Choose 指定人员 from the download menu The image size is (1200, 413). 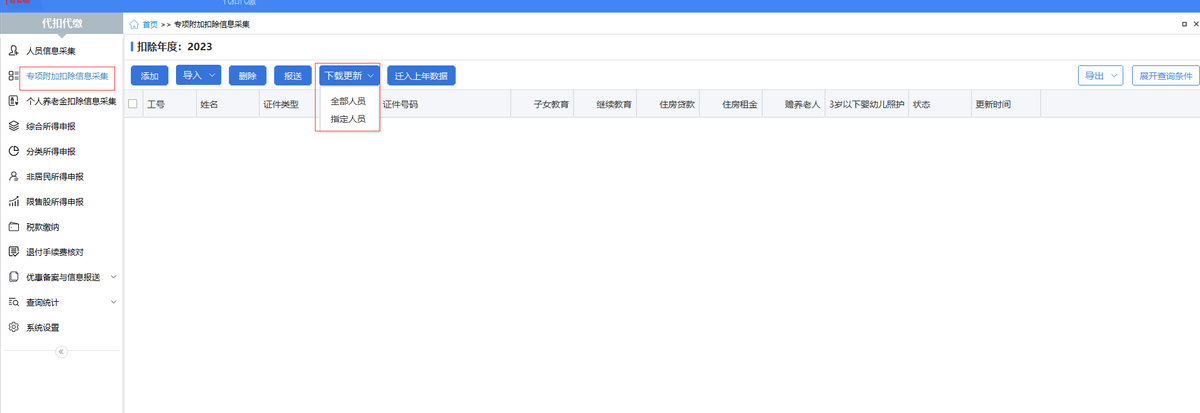coord(348,118)
